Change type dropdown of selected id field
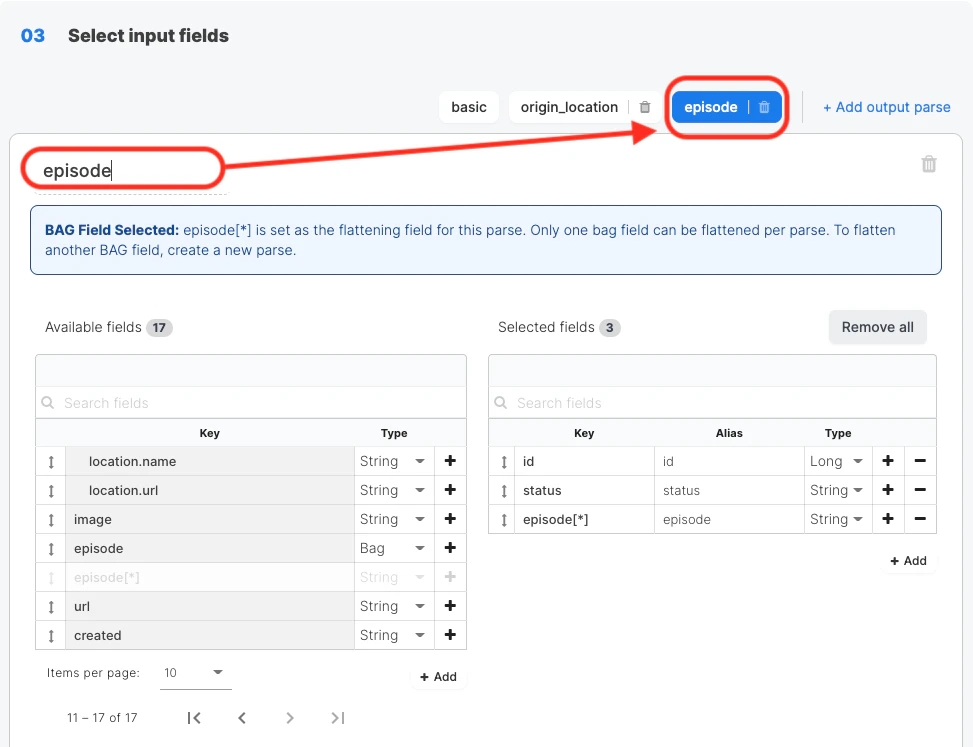 tap(839, 461)
